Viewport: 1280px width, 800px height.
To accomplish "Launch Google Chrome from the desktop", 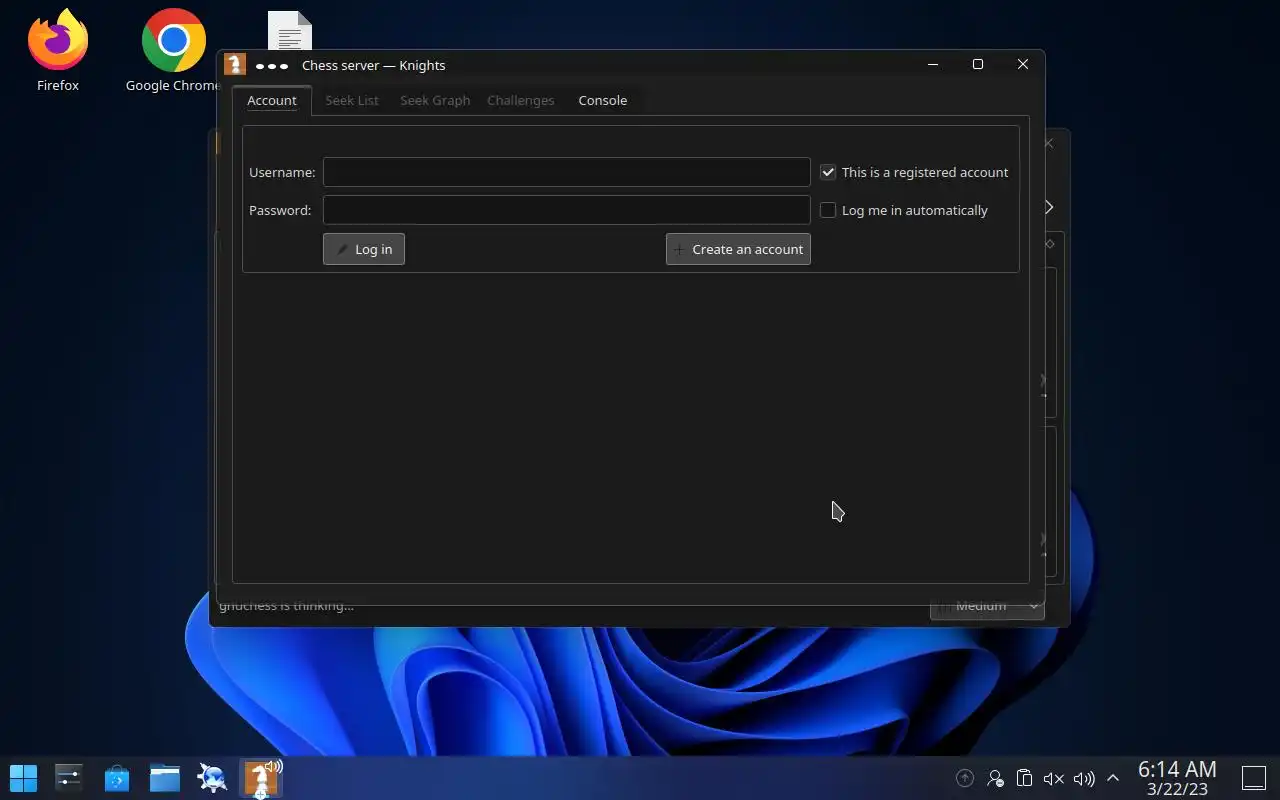I will click(174, 50).
